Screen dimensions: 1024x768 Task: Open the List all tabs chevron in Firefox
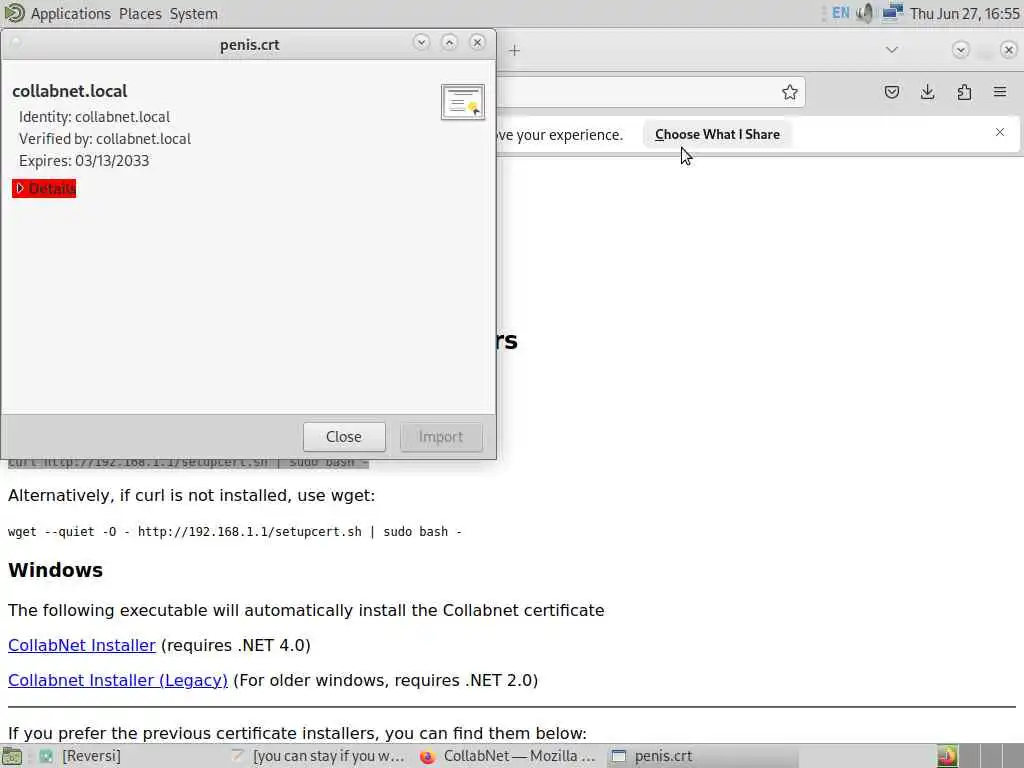click(891, 50)
